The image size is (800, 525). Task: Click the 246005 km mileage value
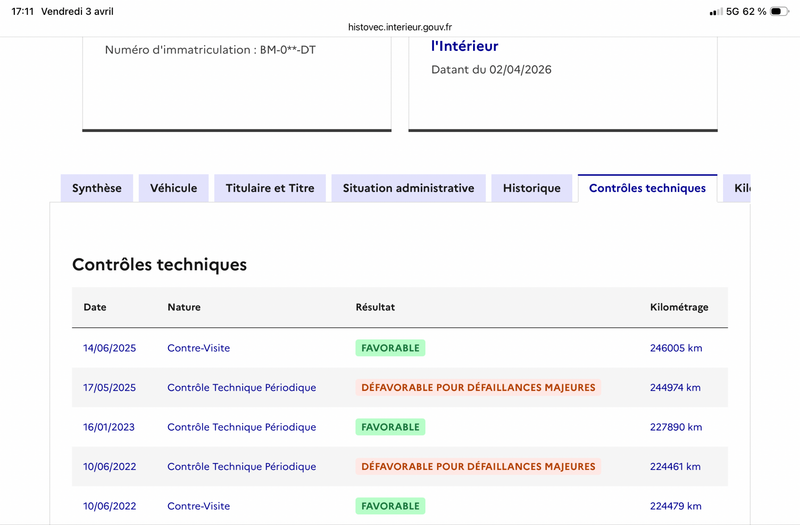tap(675, 348)
